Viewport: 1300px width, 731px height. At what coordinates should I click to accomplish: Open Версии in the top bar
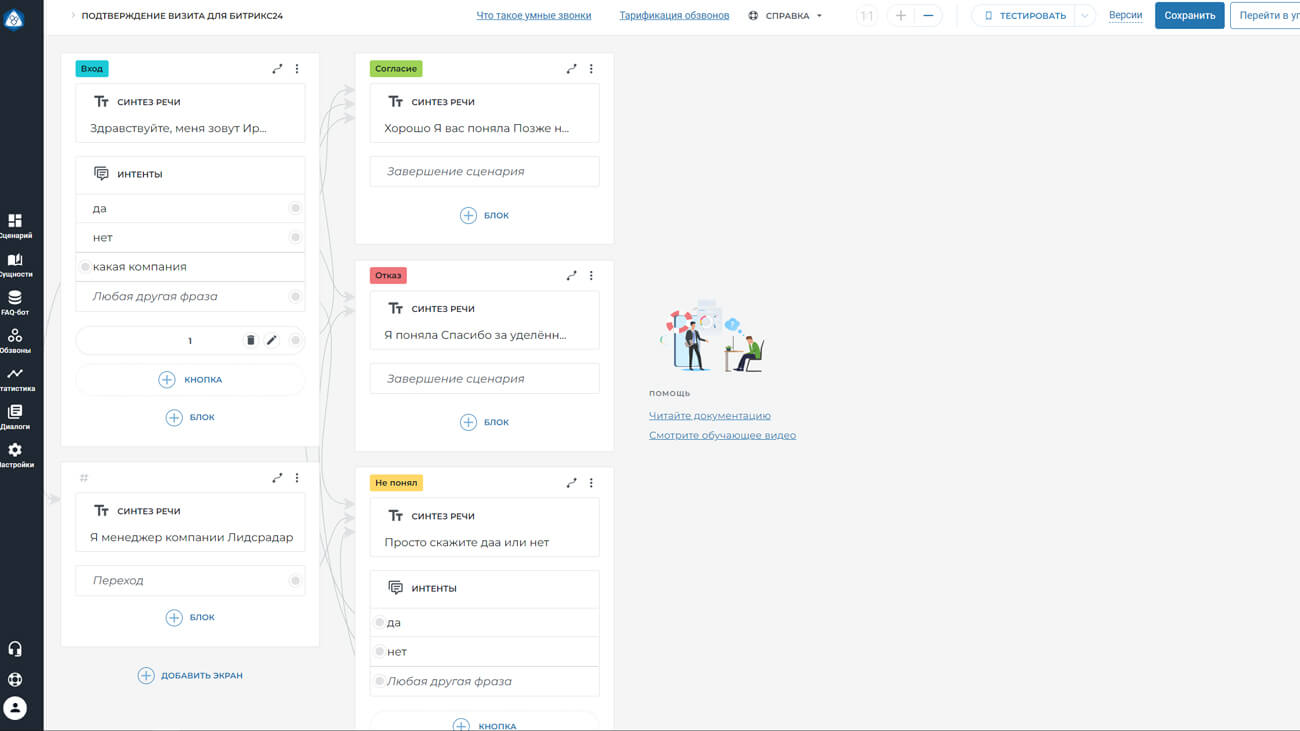[x=1125, y=15]
